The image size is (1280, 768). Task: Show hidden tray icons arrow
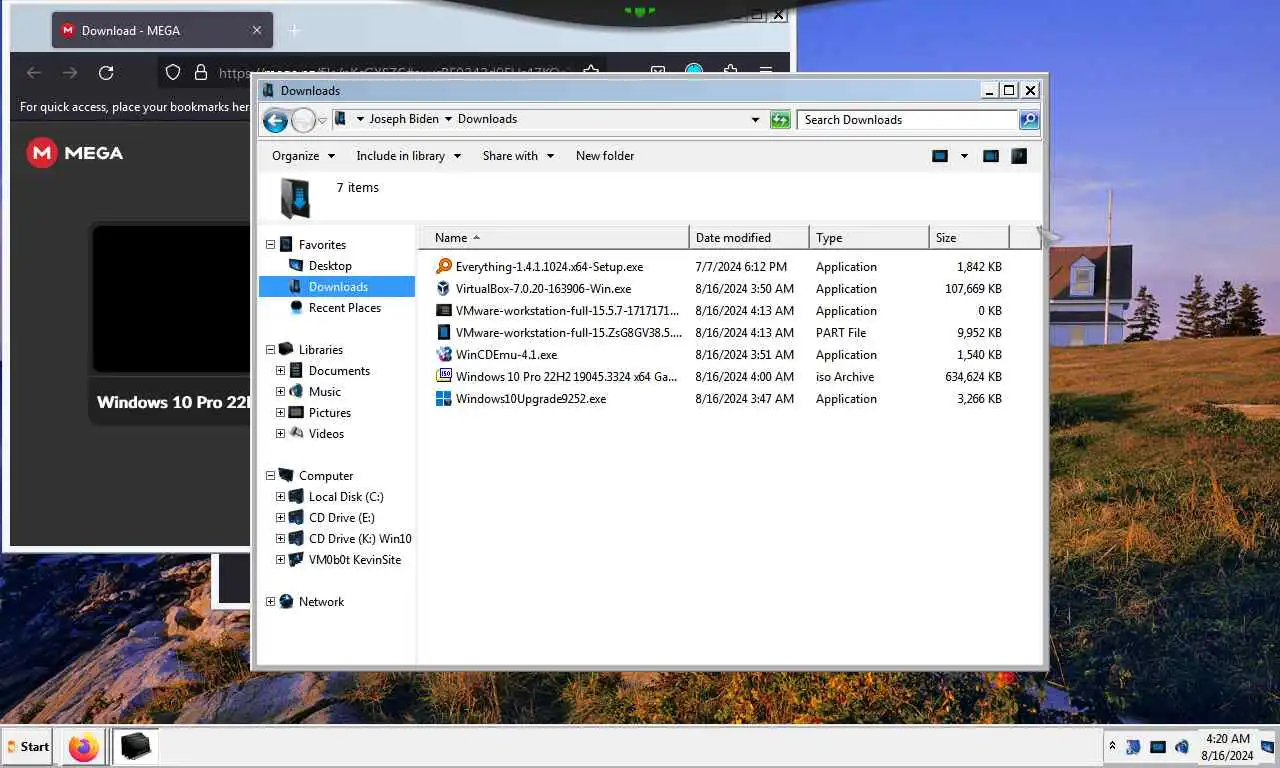[1112, 747]
